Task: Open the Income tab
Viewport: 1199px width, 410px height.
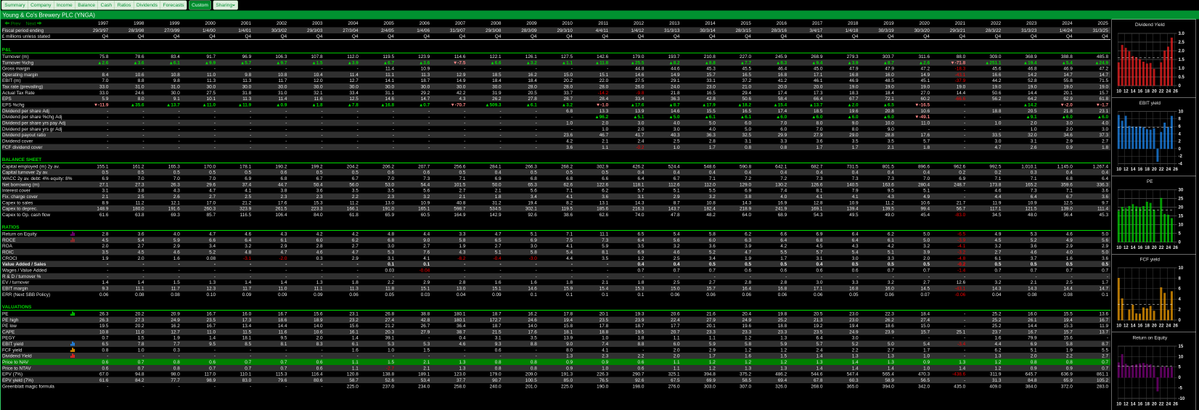Action: click(x=65, y=5)
